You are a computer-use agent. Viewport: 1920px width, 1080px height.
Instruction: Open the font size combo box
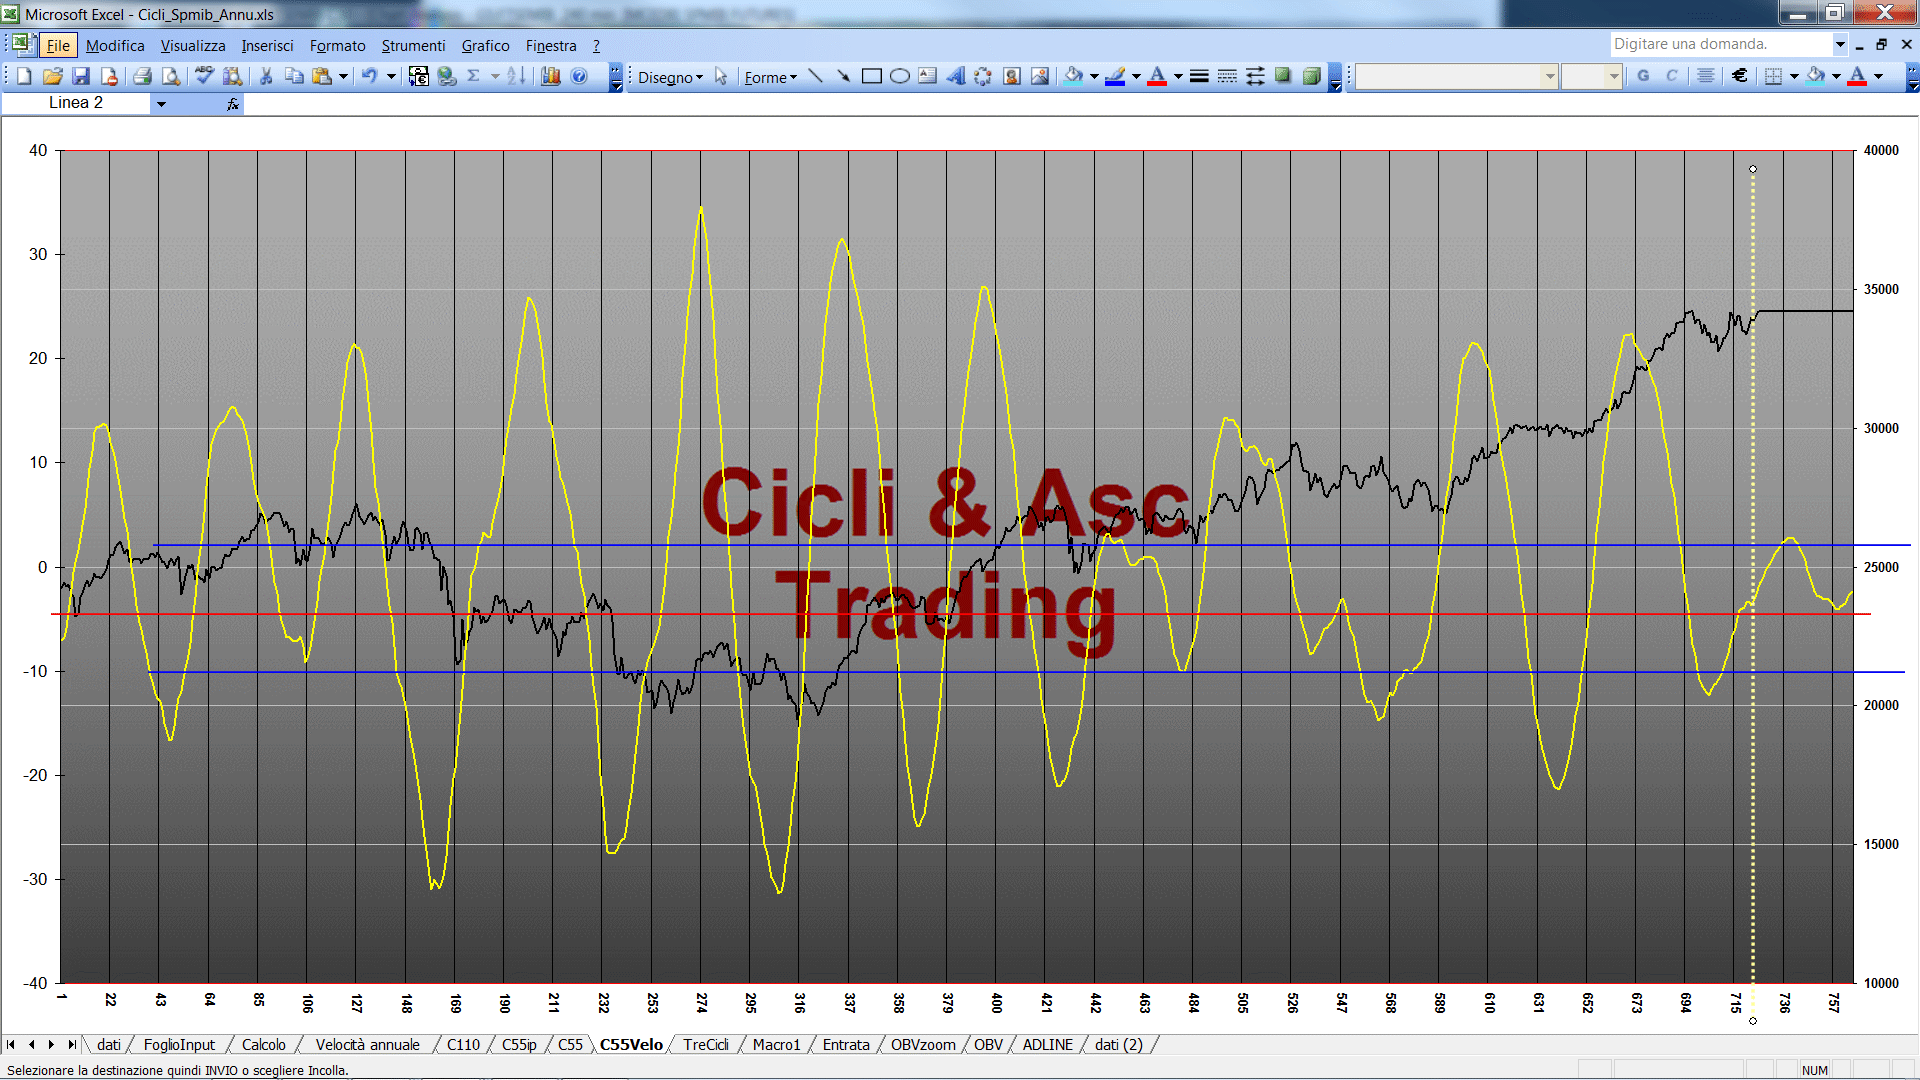[1591, 76]
